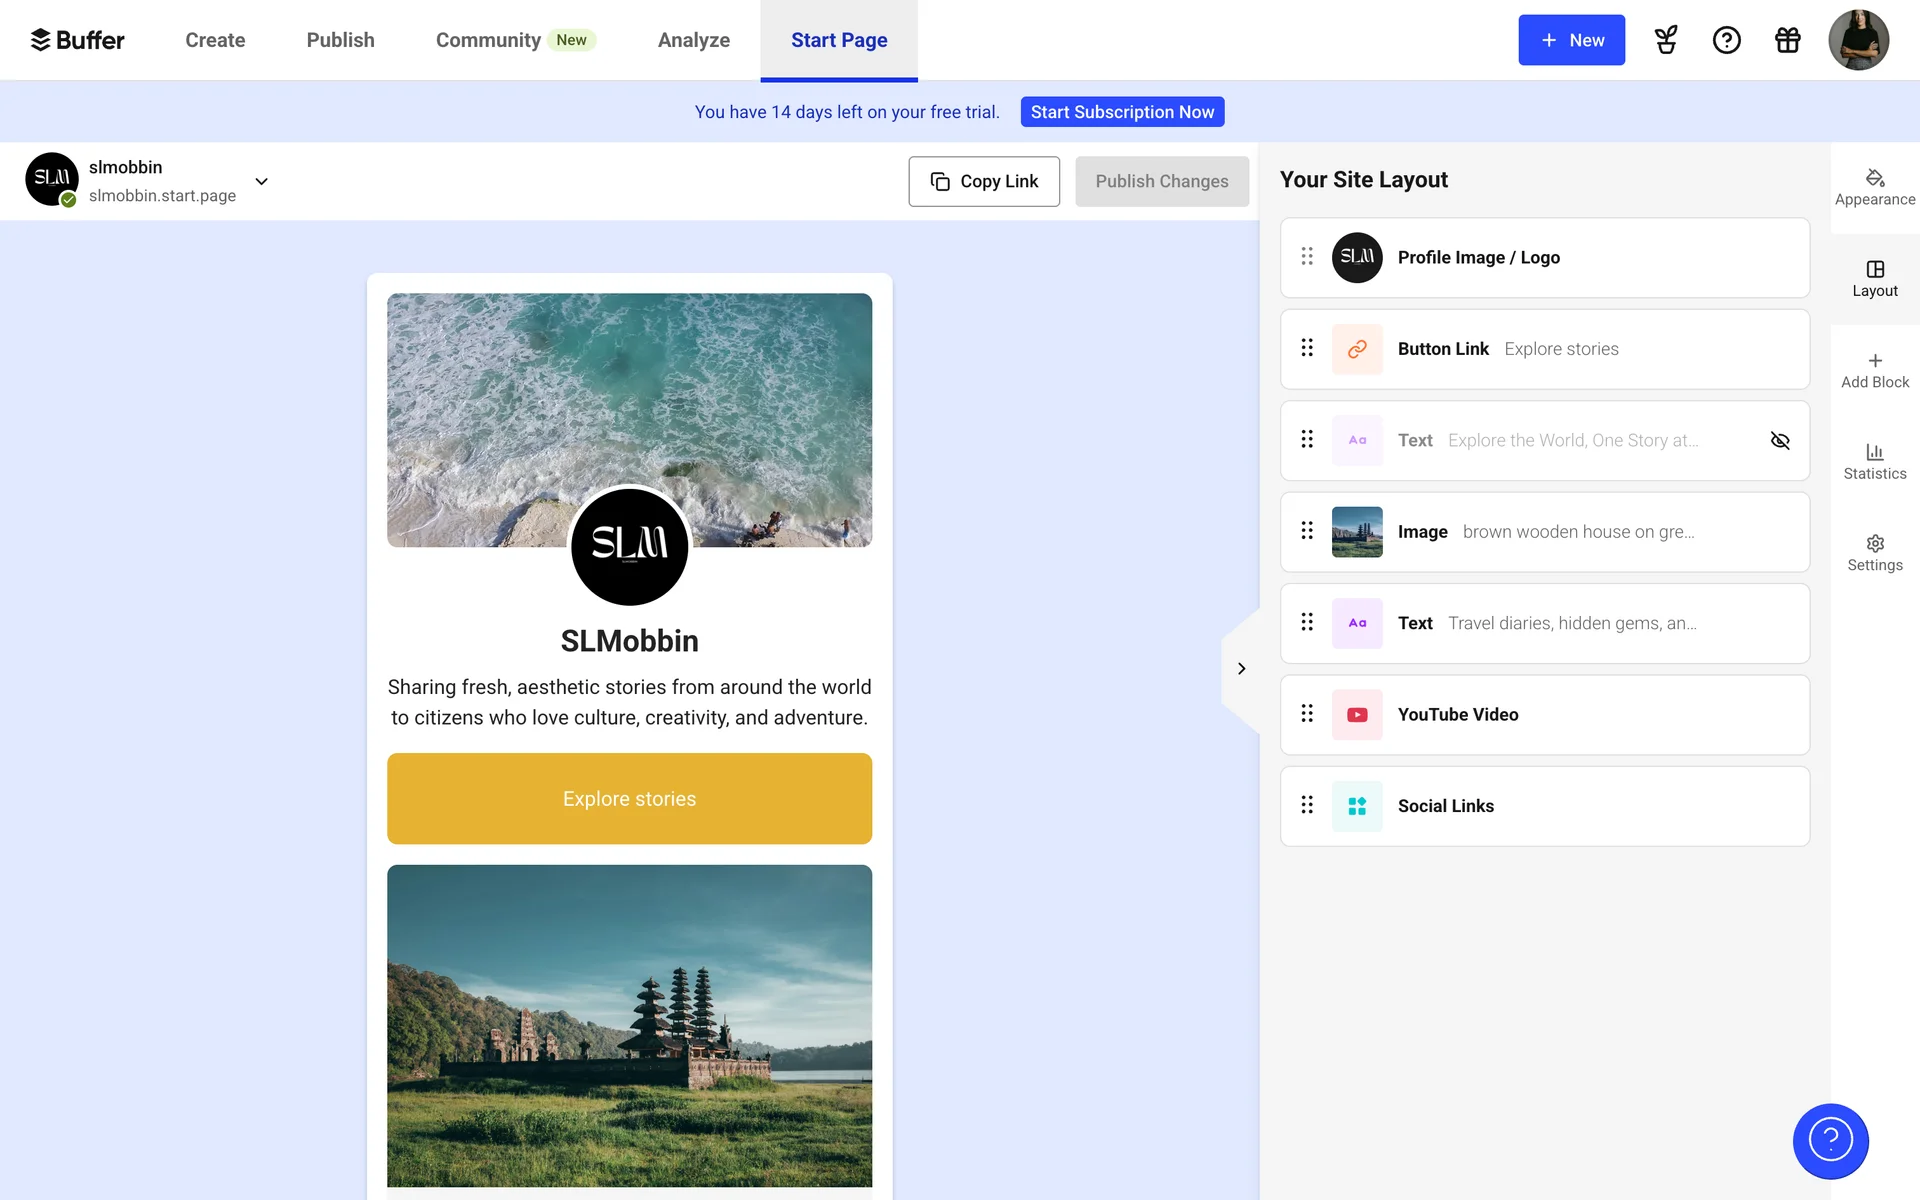Collapse the site layout panel arrow
Screen dimensions: 1920x1200
(1241, 668)
